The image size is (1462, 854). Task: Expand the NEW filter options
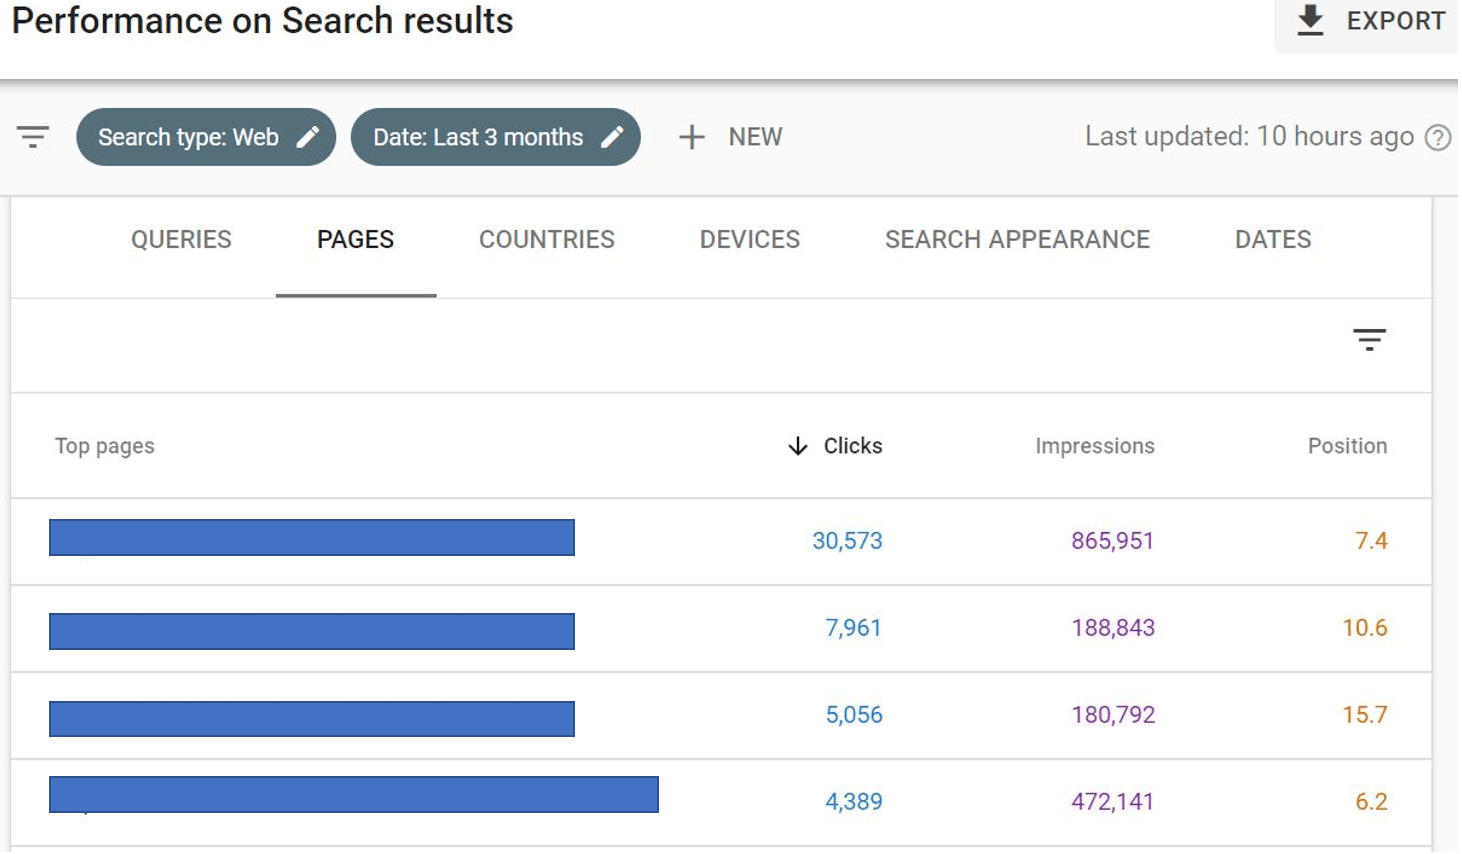coord(730,136)
